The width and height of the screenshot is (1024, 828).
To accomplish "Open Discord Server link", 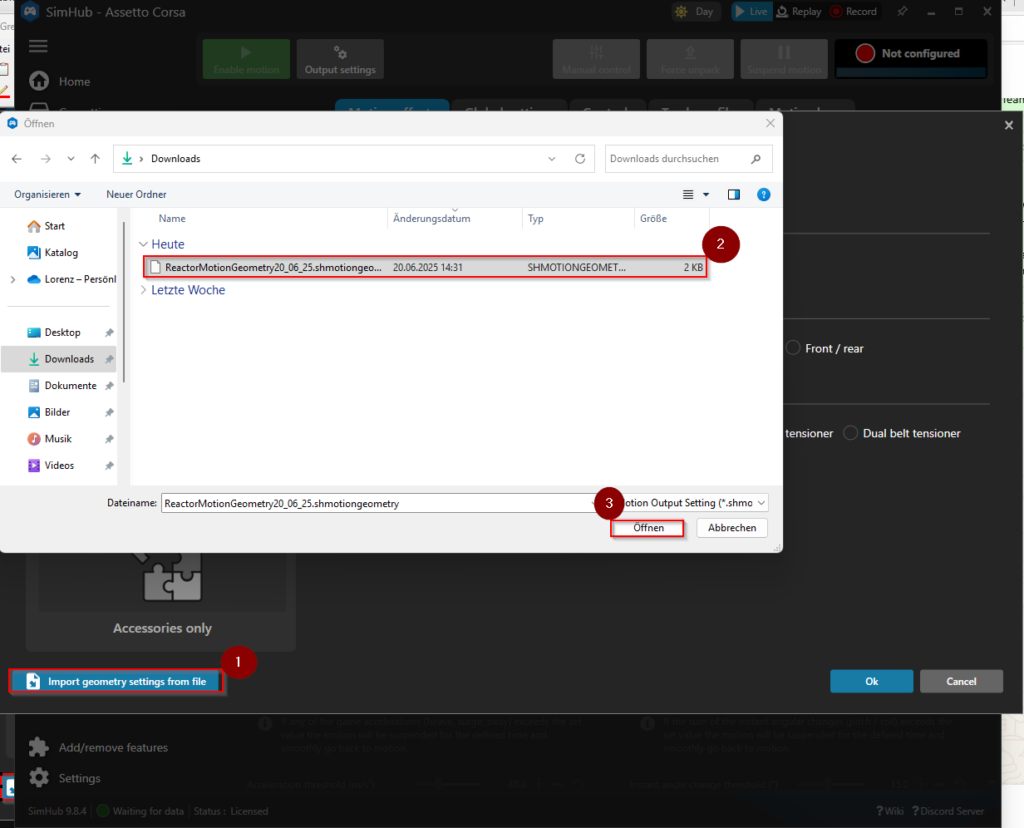I will coord(948,811).
